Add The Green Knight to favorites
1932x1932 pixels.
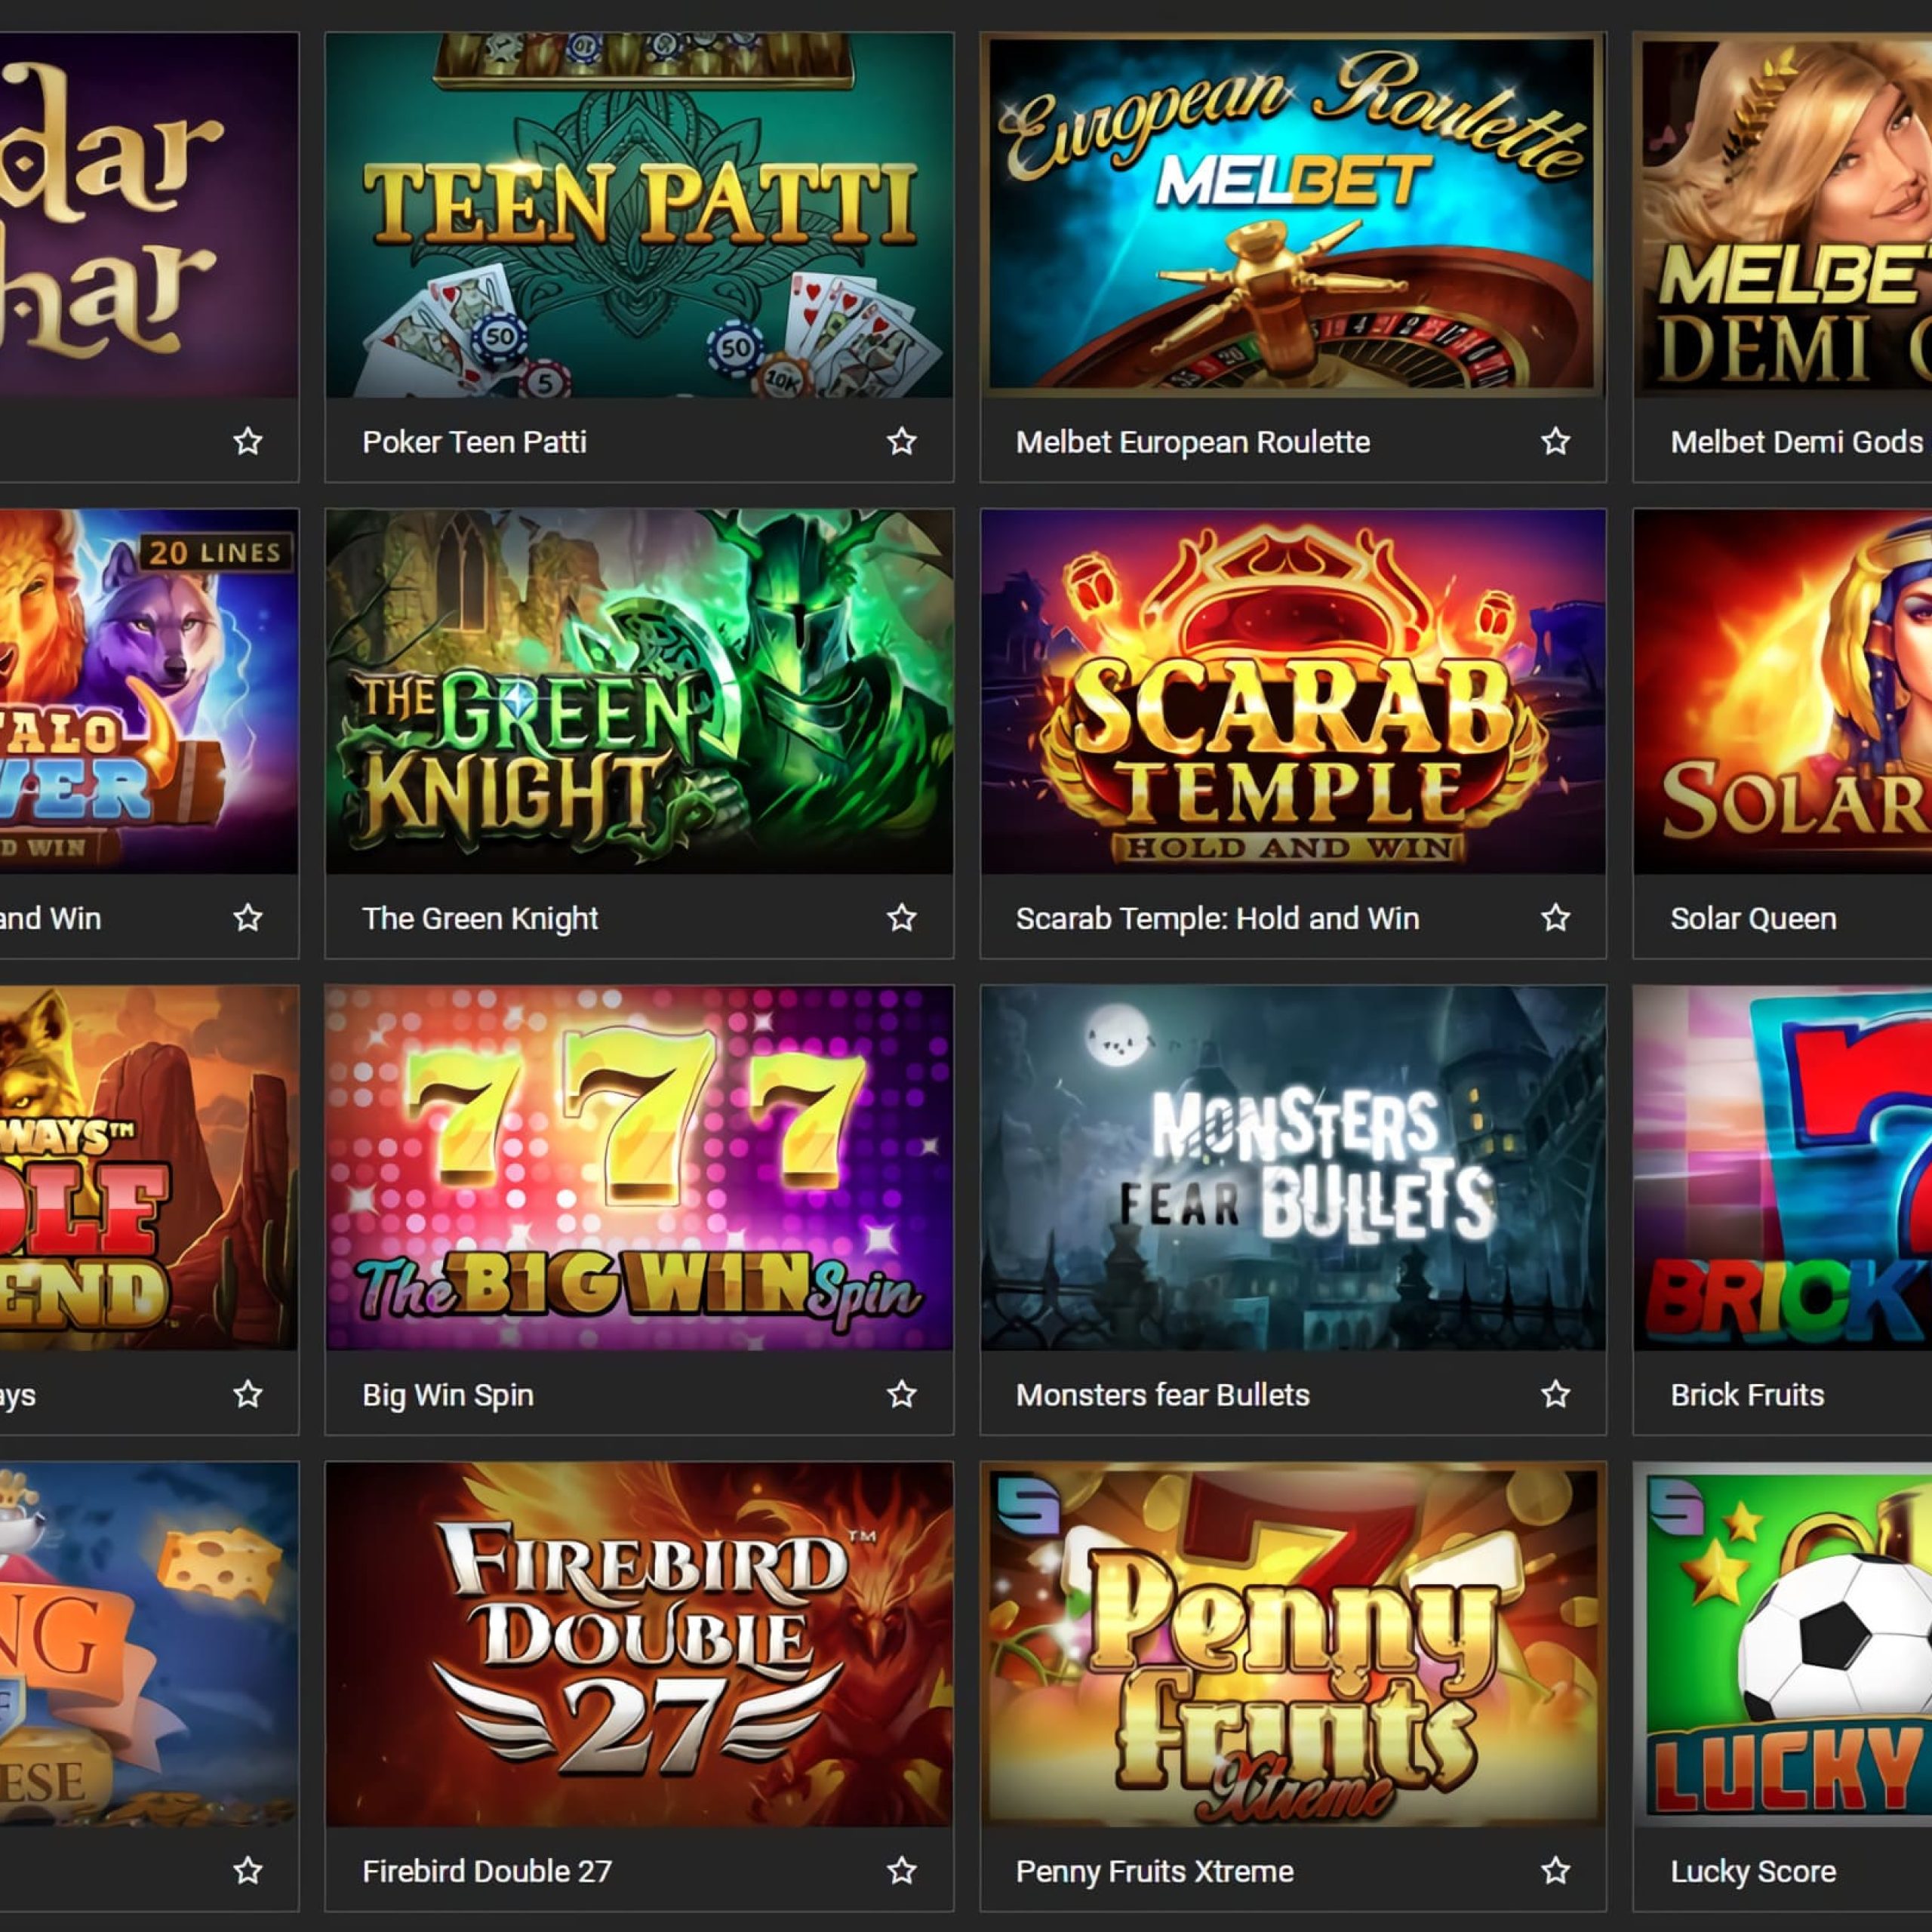point(901,917)
